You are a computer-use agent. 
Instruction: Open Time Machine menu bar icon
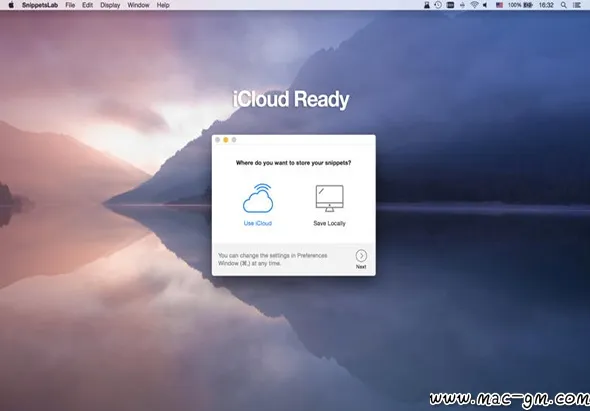tap(438, 5)
